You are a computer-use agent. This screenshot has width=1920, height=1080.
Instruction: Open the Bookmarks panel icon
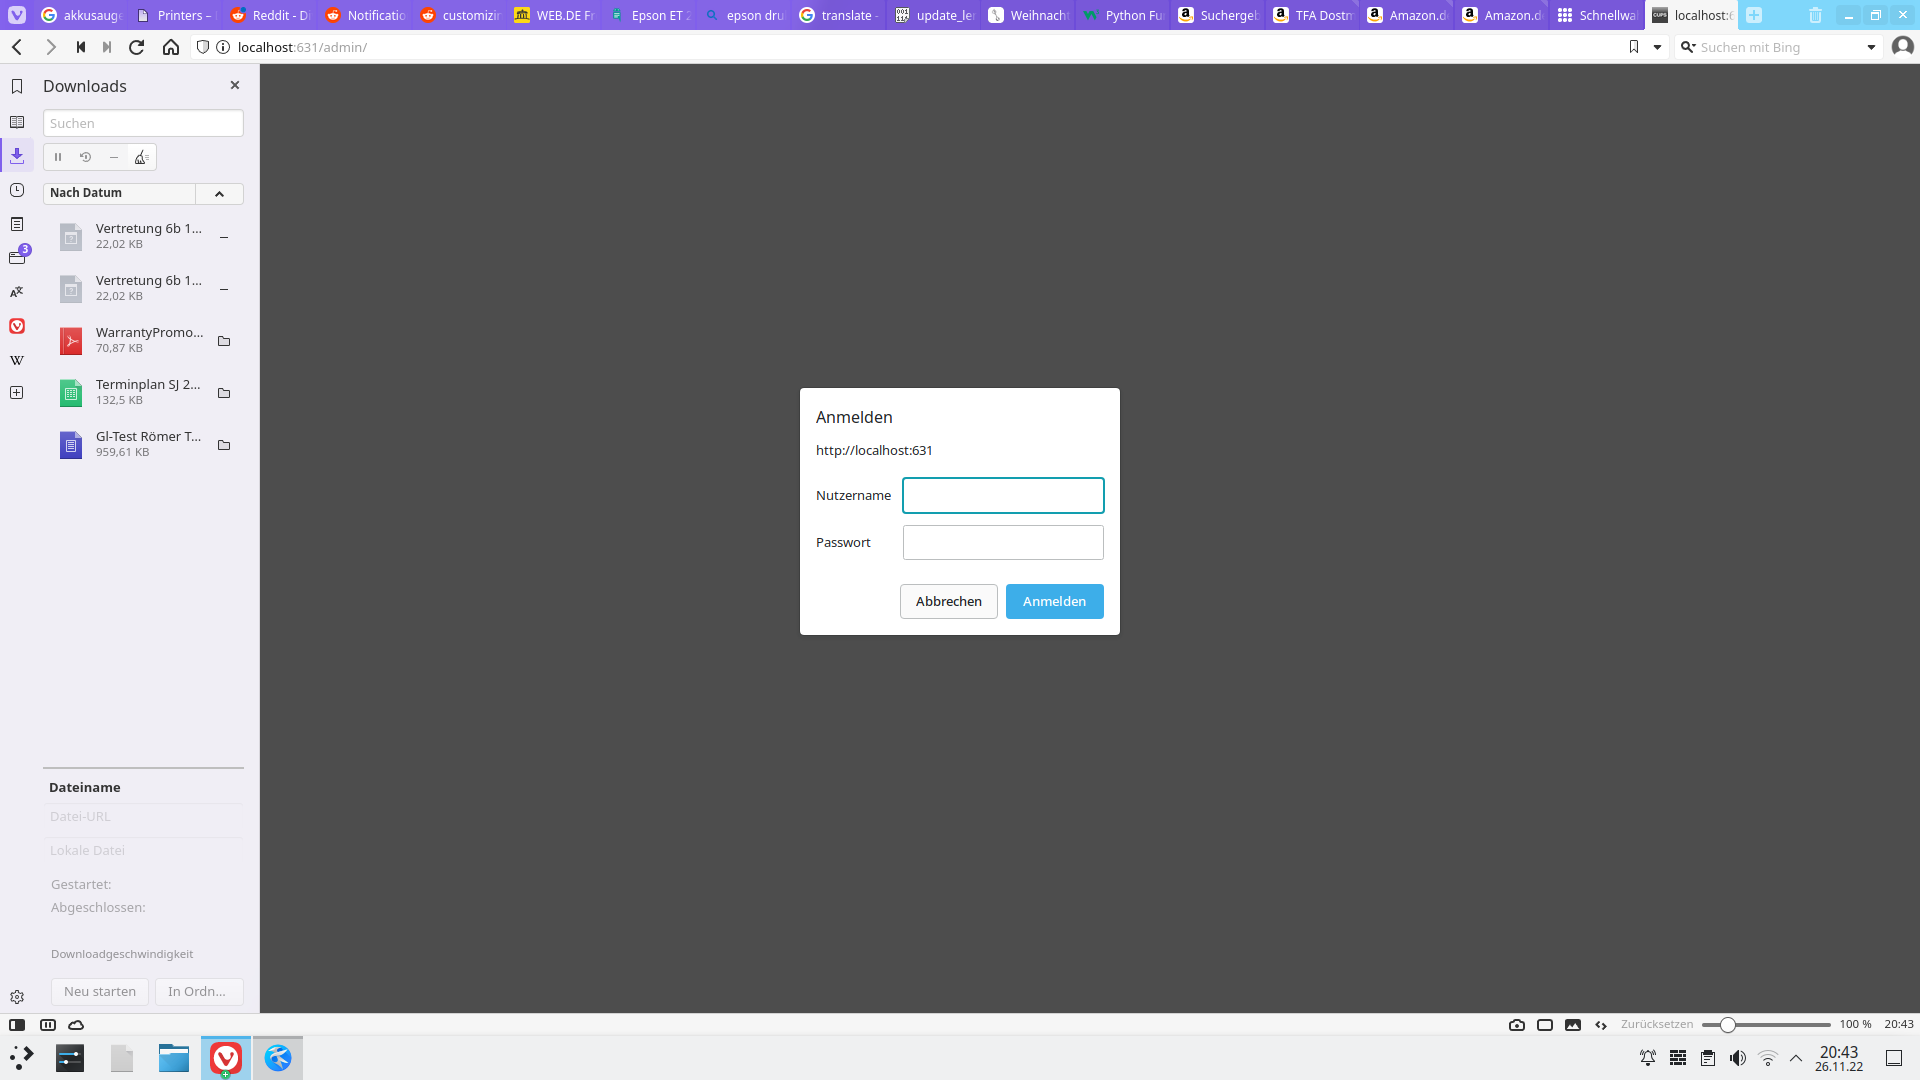[17, 87]
